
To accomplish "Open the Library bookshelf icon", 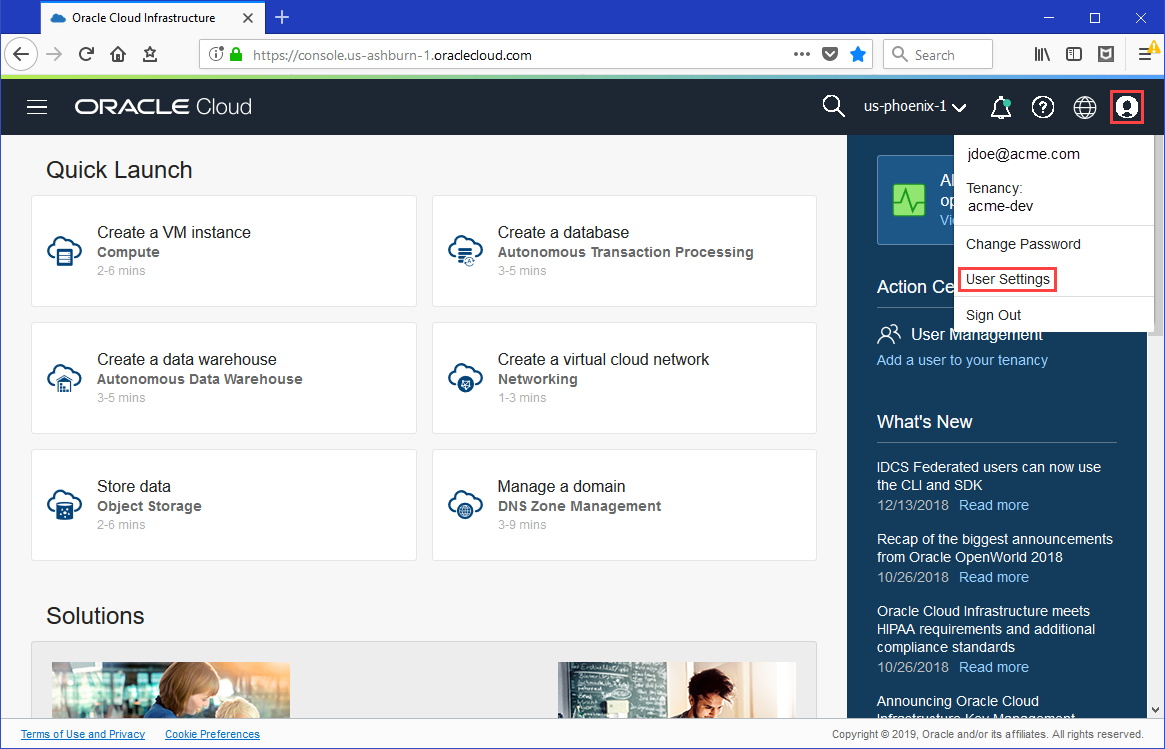I will 1042,54.
